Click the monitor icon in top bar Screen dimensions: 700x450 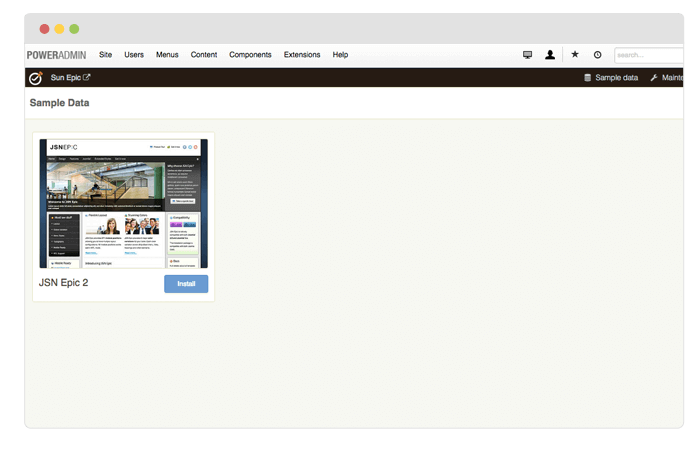[527, 55]
